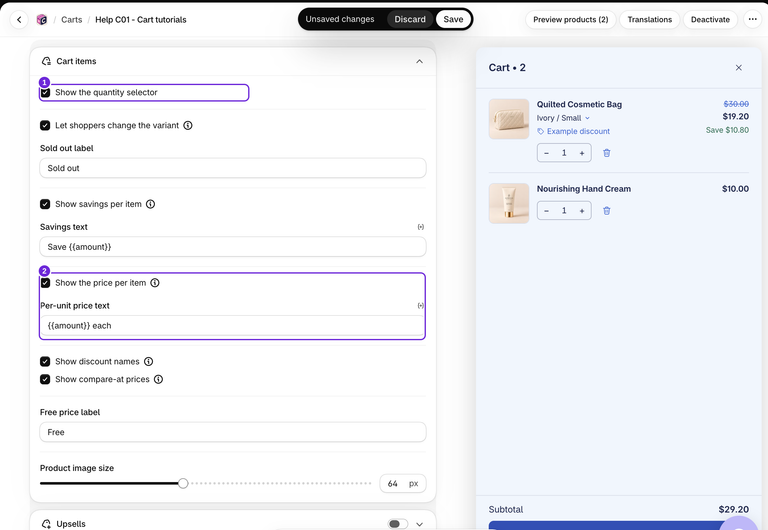
Task: Open Translations
Action: click(649, 20)
